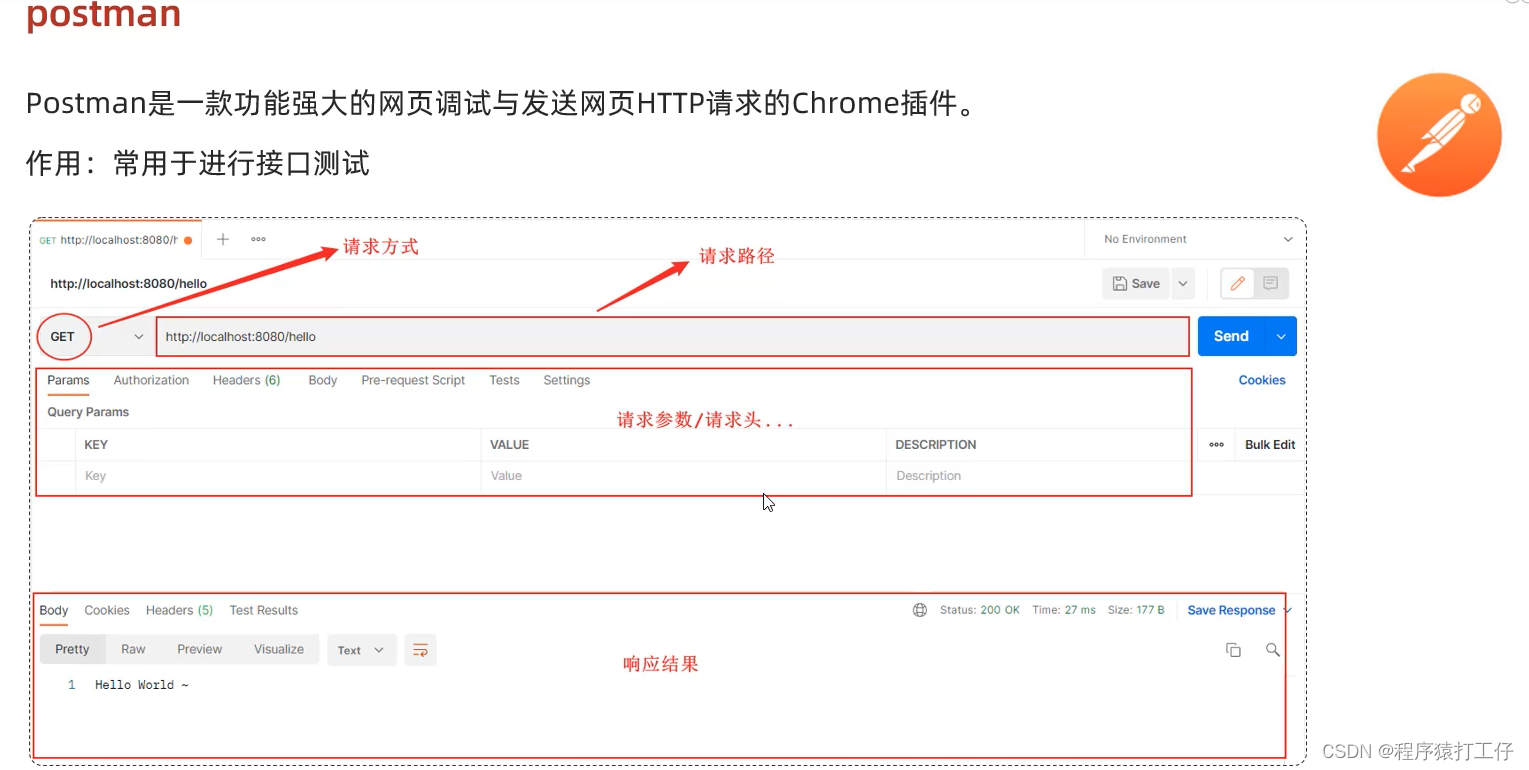Image resolution: width=1529 pixels, height=770 pixels.
Task: Click the Time: 27 ms text
Action: pos(1064,610)
